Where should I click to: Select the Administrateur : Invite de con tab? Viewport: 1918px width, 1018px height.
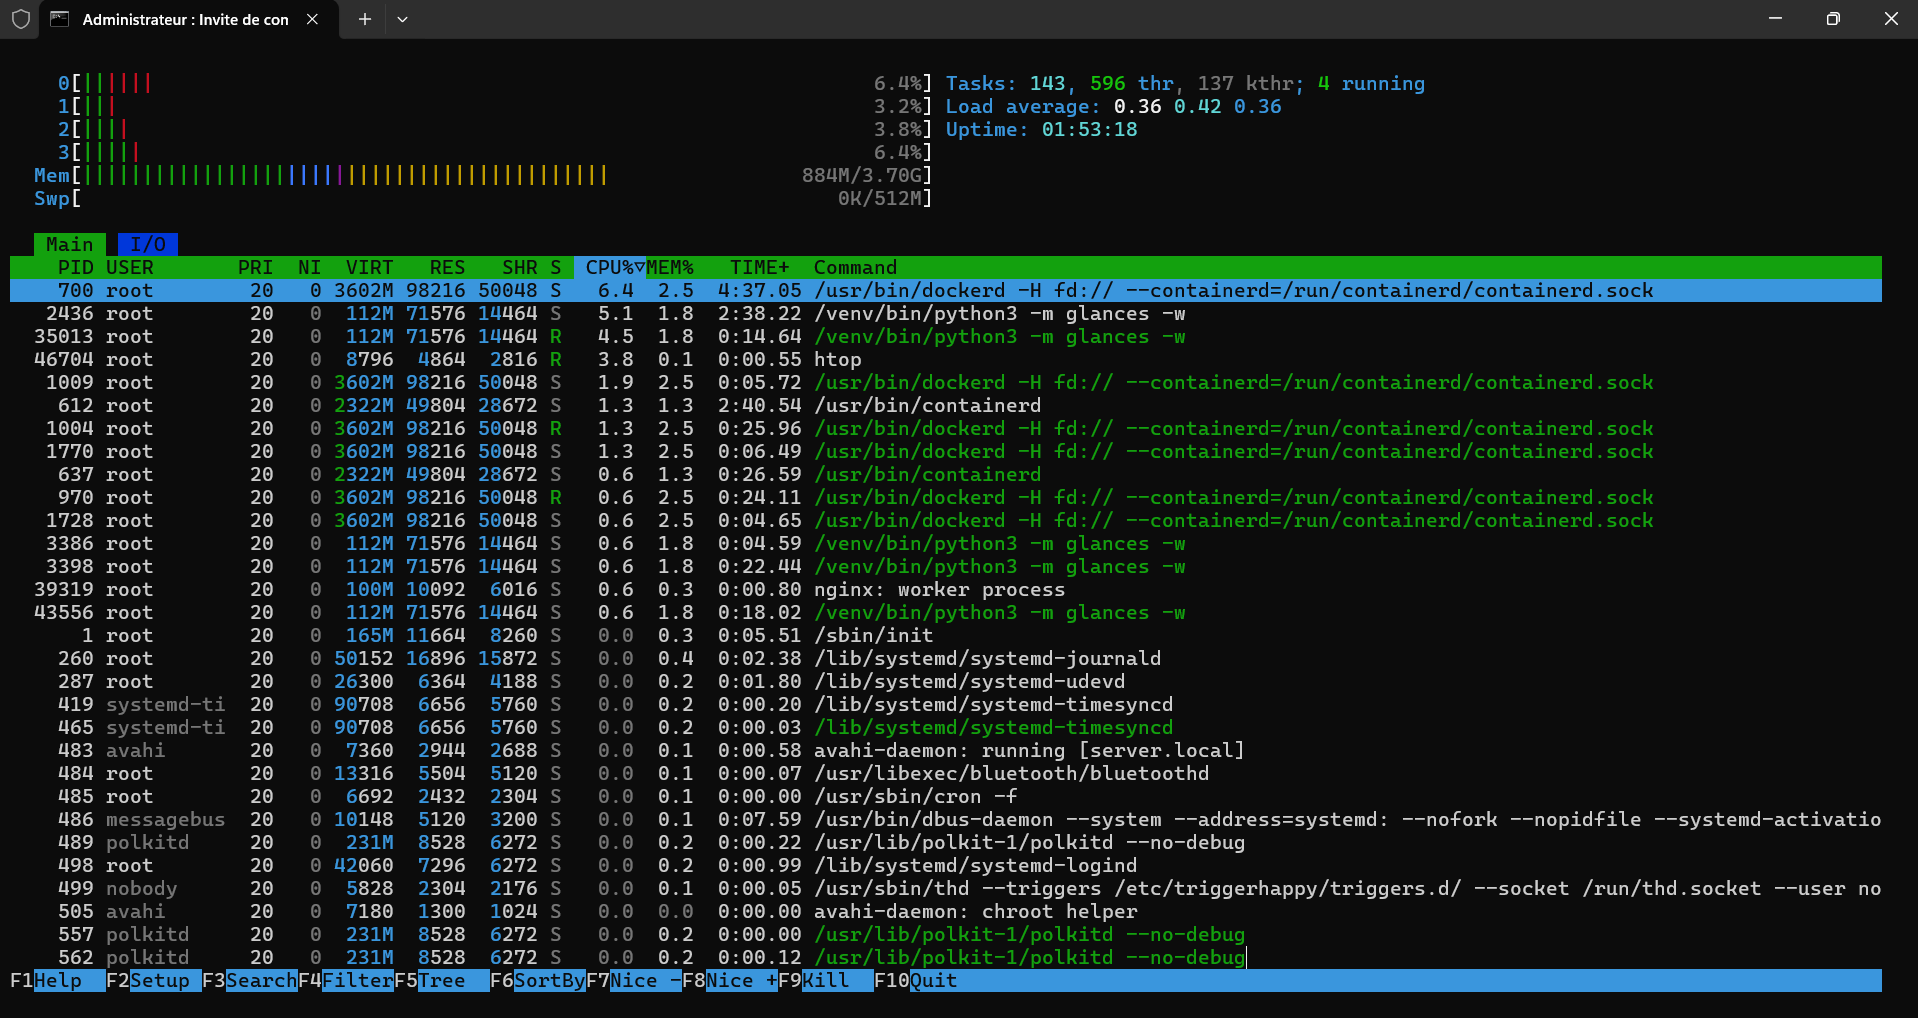(x=186, y=19)
